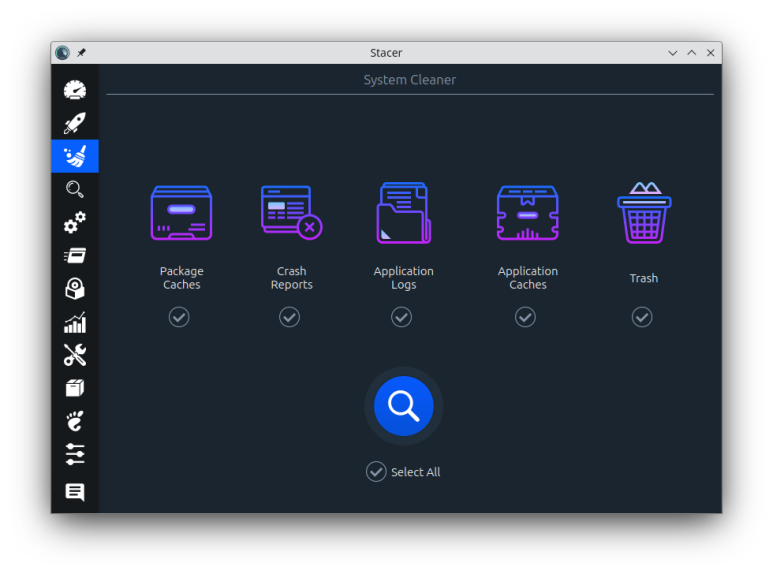Select the System Cleaner broom icon
Viewport: 773px width, 574px height.
click(x=75, y=156)
